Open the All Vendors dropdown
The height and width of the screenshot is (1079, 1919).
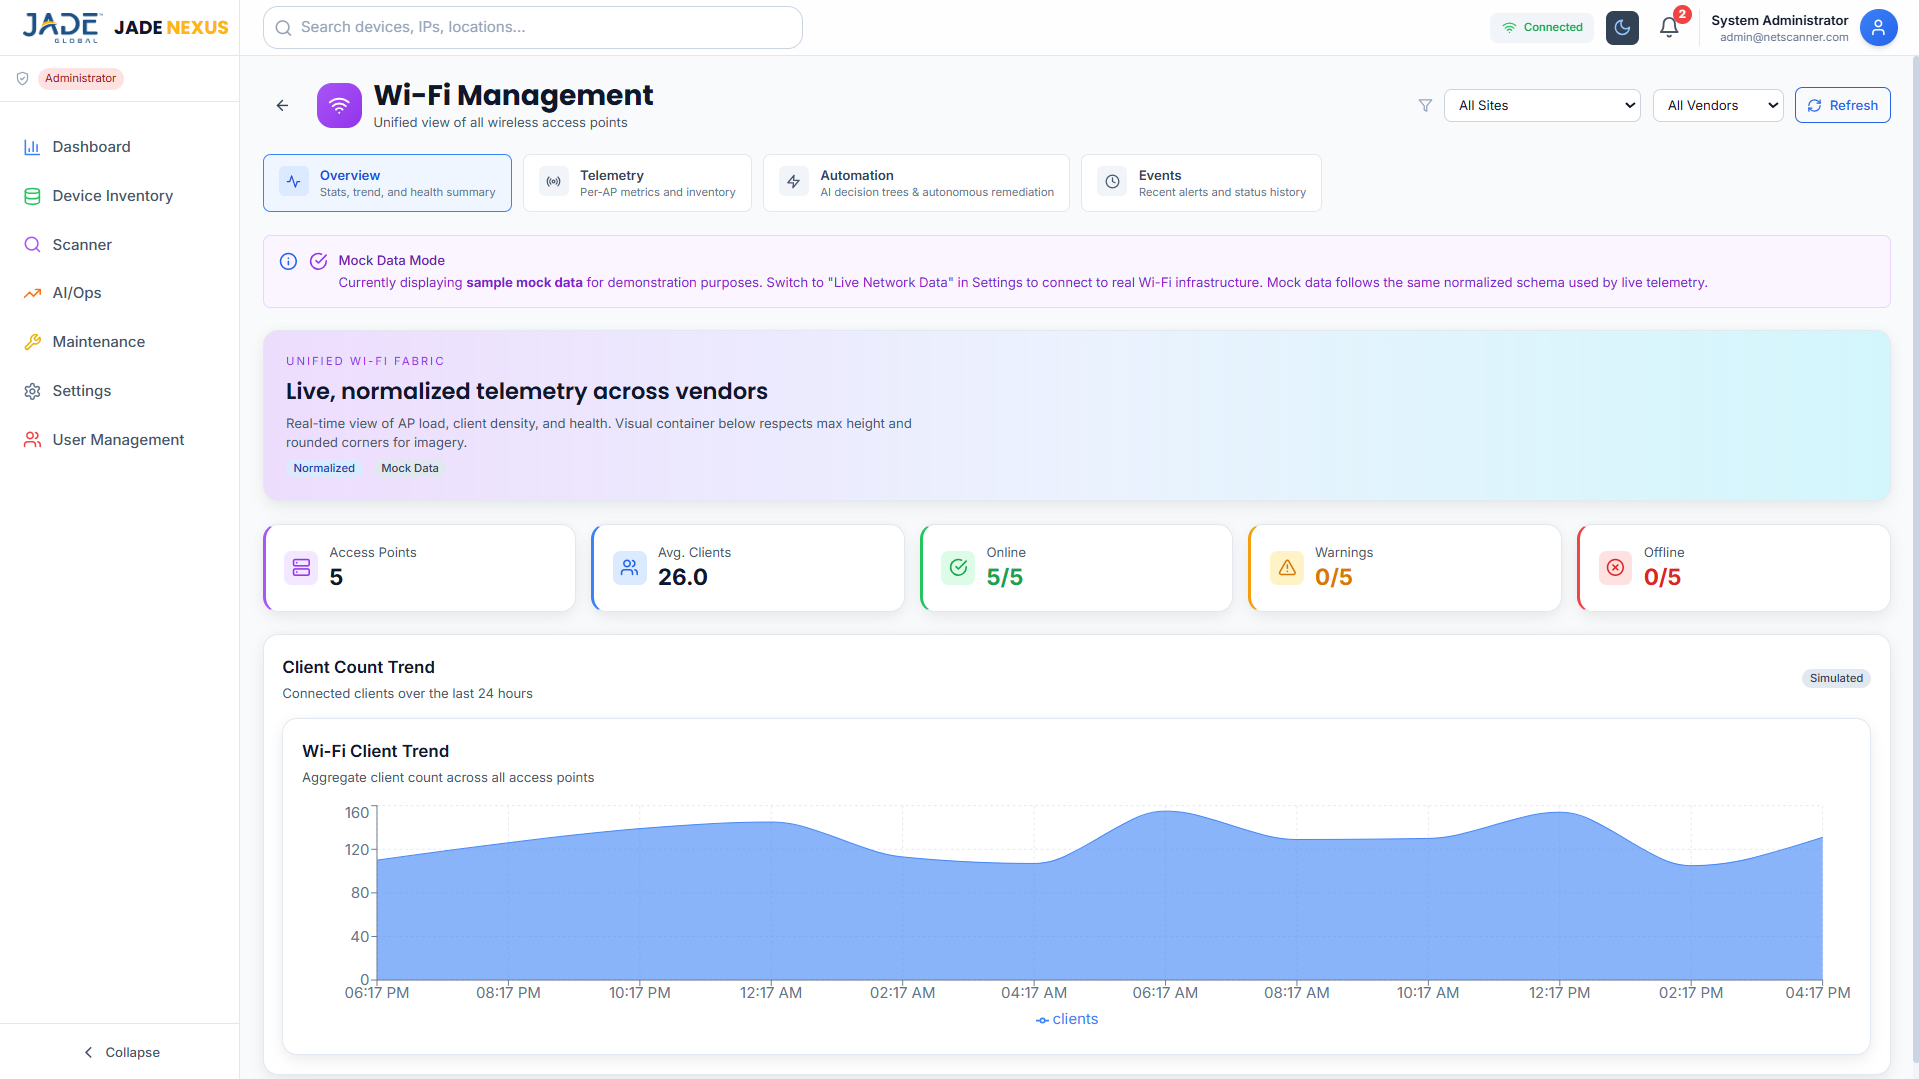tap(1718, 105)
